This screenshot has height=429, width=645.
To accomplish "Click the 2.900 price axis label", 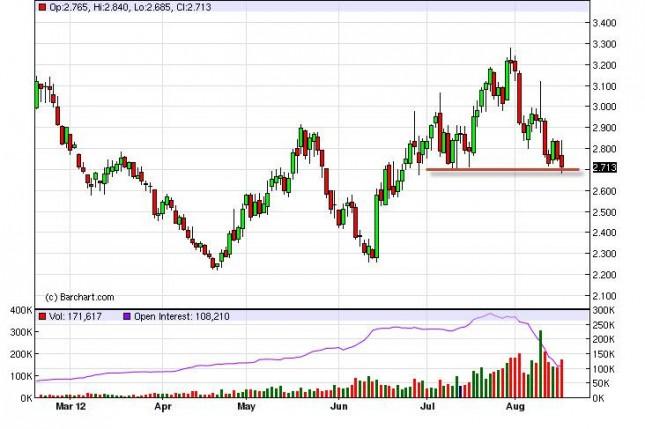I will [x=604, y=128].
